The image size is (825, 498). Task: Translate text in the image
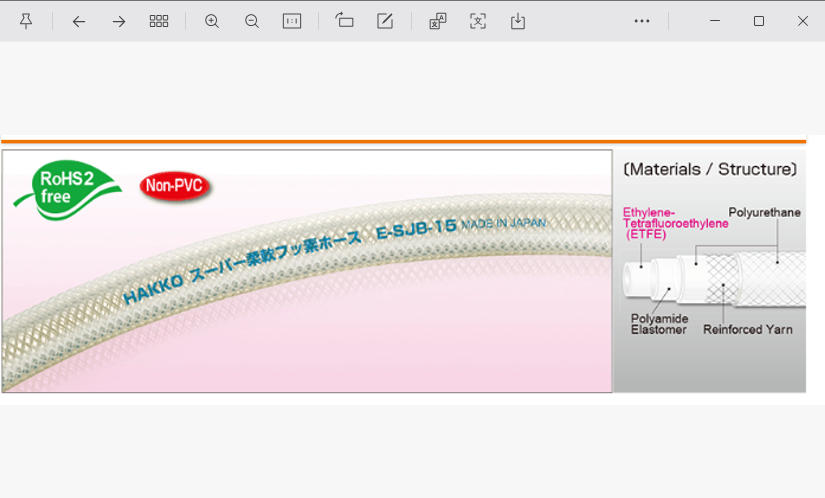pos(438,21)
